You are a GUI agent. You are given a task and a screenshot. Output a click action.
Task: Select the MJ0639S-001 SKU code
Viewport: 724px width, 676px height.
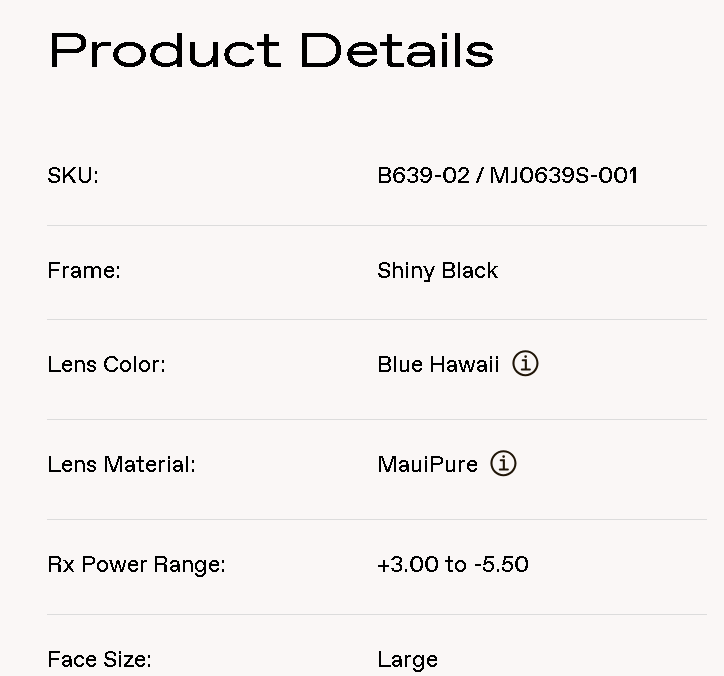coord(563,176)
